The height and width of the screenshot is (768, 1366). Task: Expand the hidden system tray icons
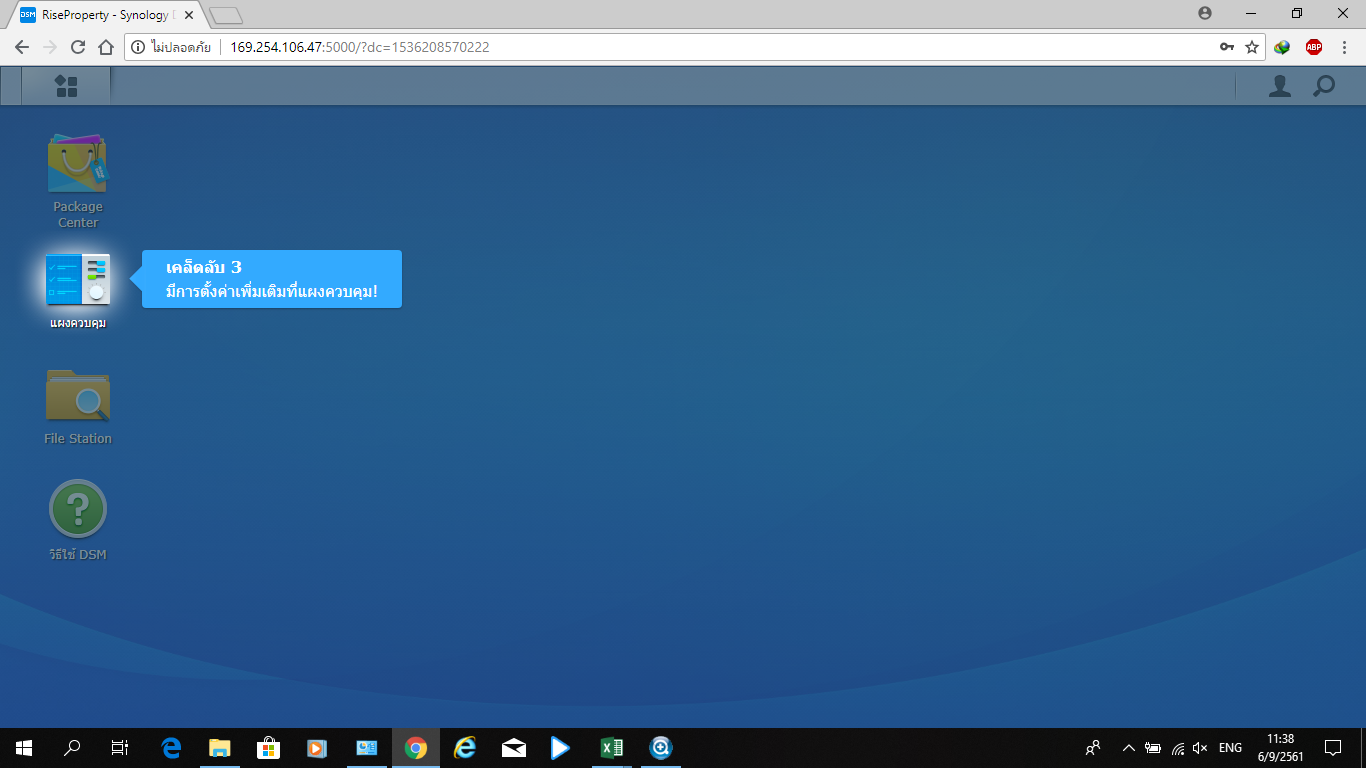1128,748
